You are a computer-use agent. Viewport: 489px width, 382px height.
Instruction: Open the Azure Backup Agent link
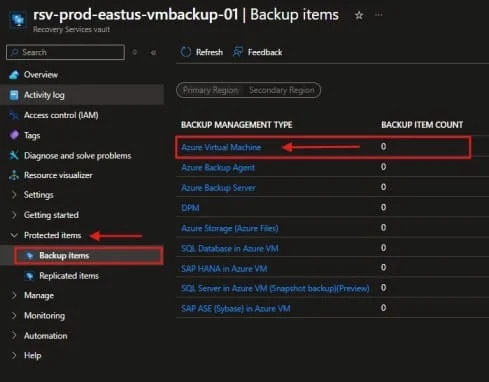click(x=218, y=168)
